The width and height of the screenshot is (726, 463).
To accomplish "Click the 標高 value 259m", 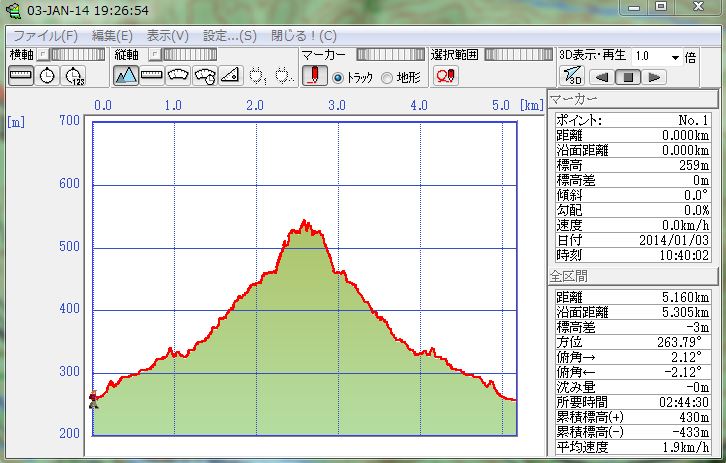I will pos(693,165).
